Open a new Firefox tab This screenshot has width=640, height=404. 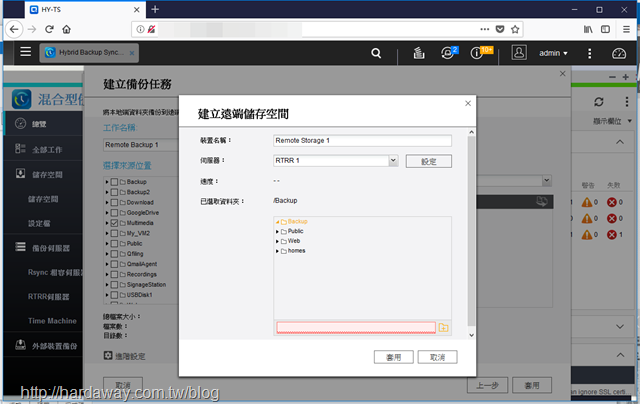click(155, 9)
